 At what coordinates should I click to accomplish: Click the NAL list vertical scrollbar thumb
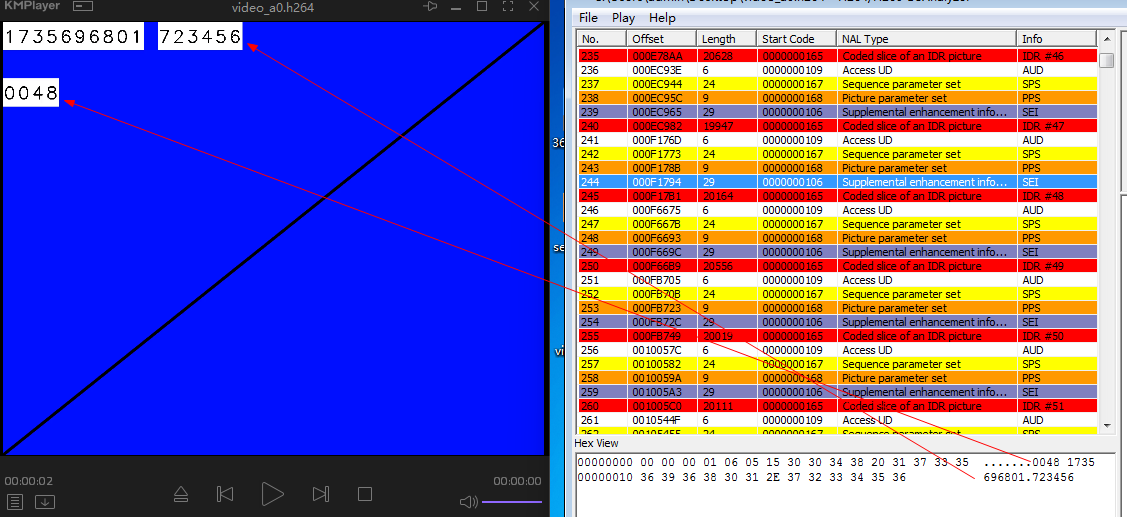(1108, 60)
